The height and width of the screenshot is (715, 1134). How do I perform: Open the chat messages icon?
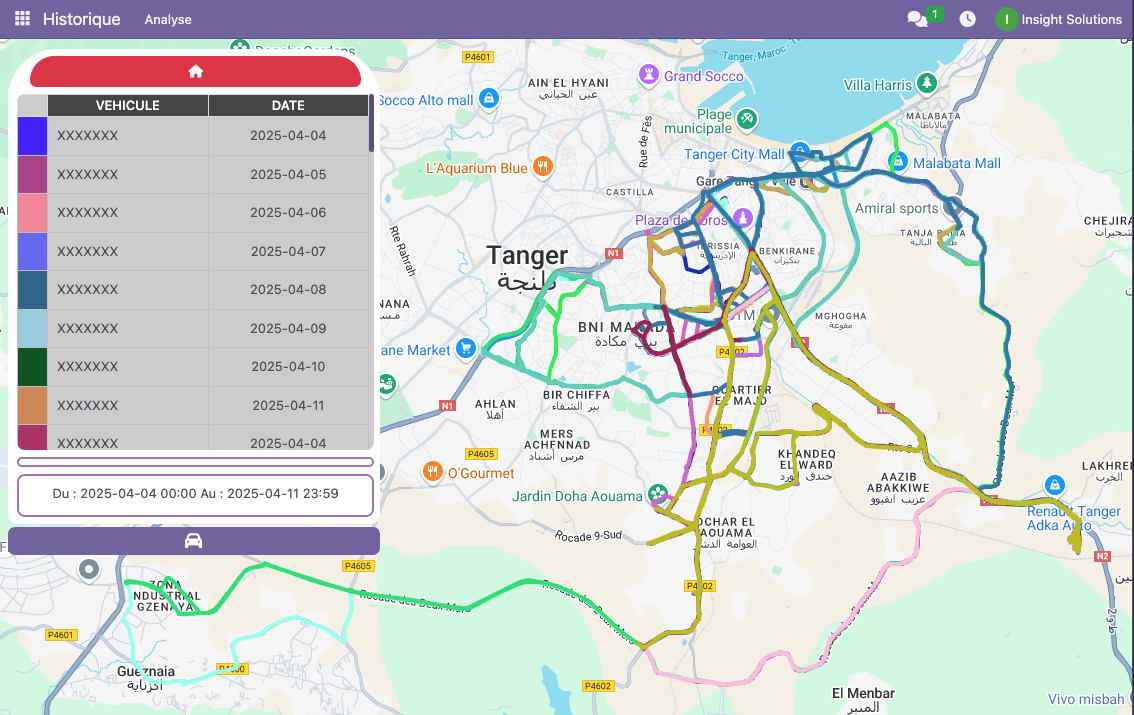(918, 19)
